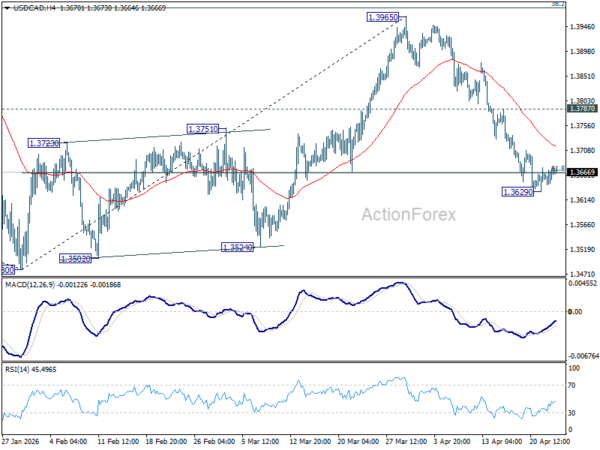The image size is (600, 450).
Task: Click the 20 Mar 04:00 date label
Action: pos(358,441)
